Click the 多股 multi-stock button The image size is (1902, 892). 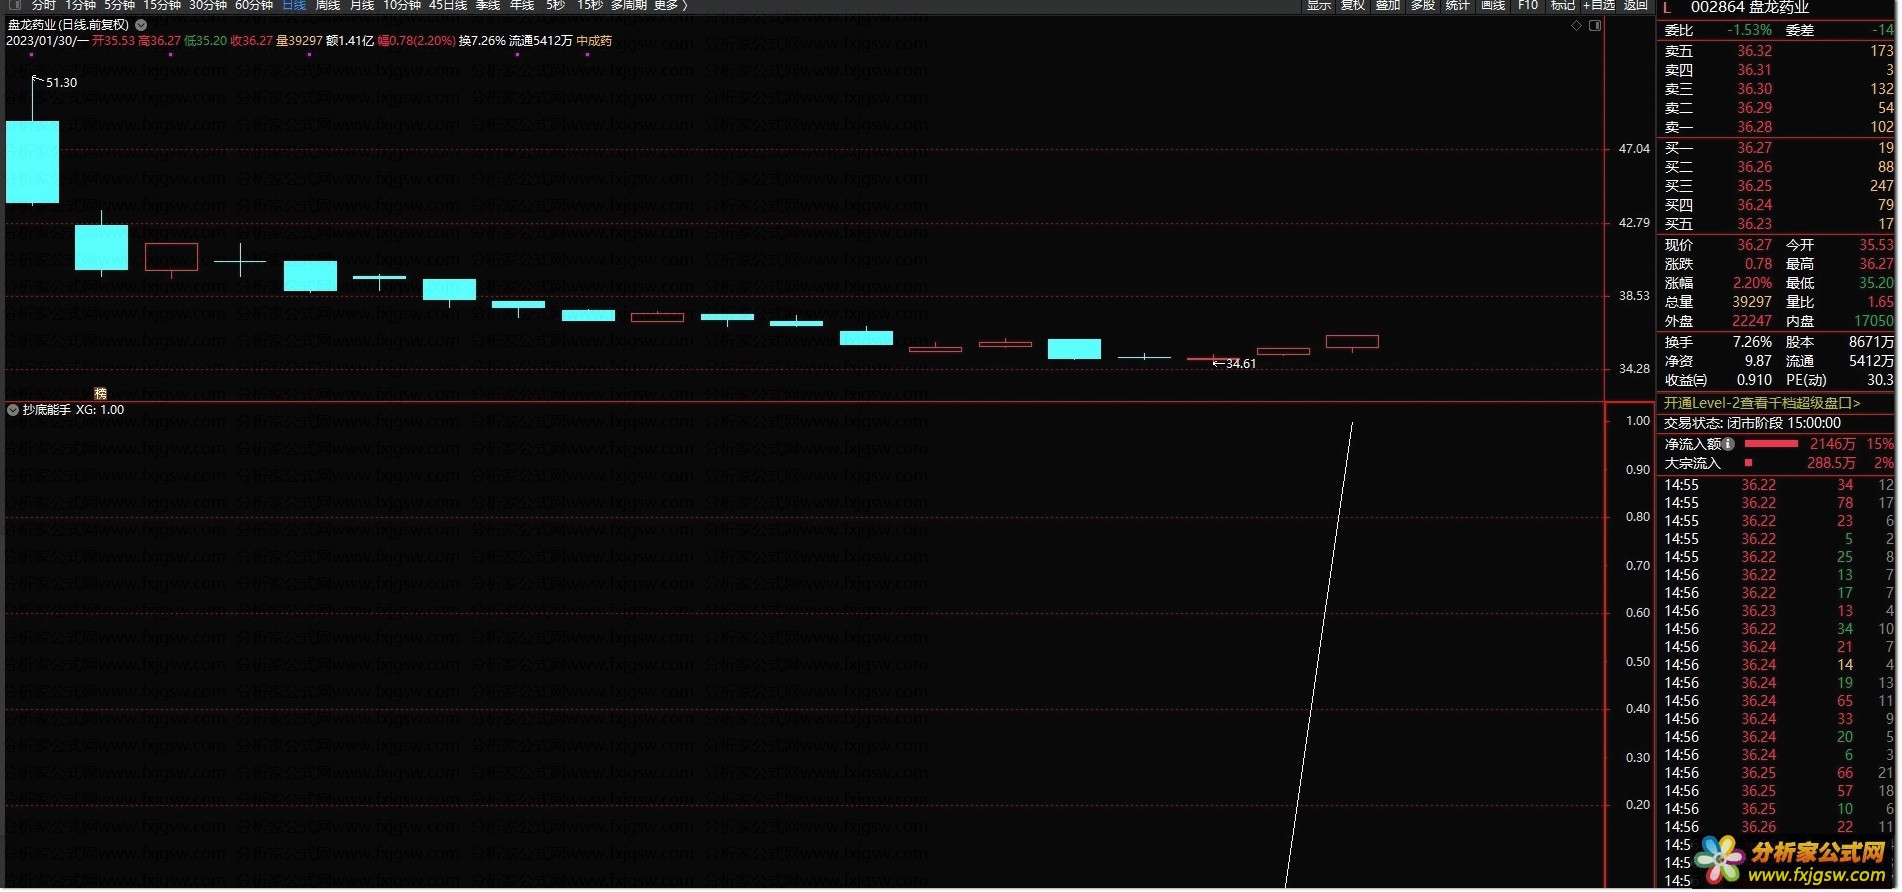(1423, 5)
